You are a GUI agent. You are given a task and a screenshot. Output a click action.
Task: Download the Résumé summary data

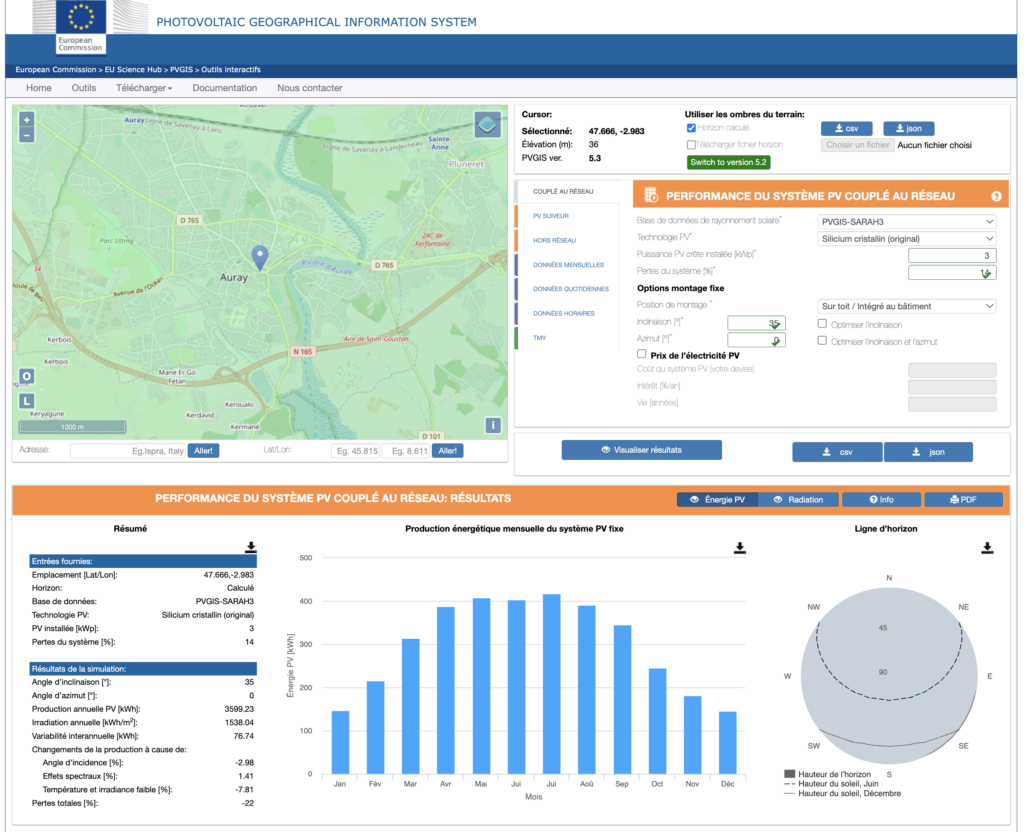click(250, 547)
